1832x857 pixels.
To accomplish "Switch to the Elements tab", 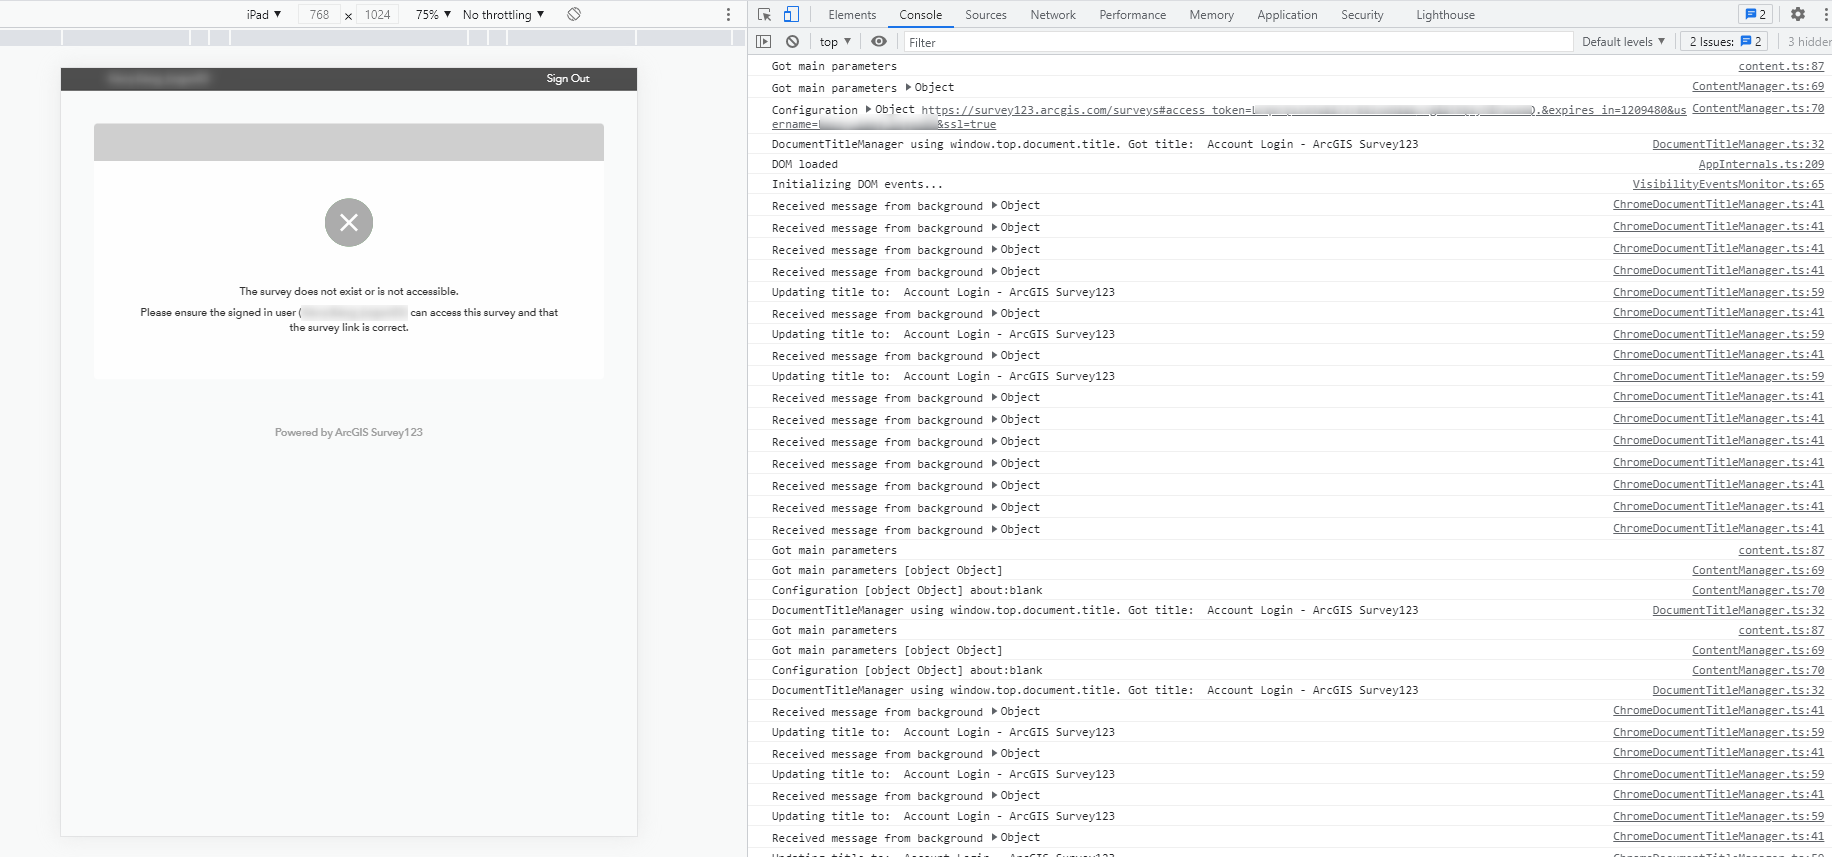I will tap(852, 15).
